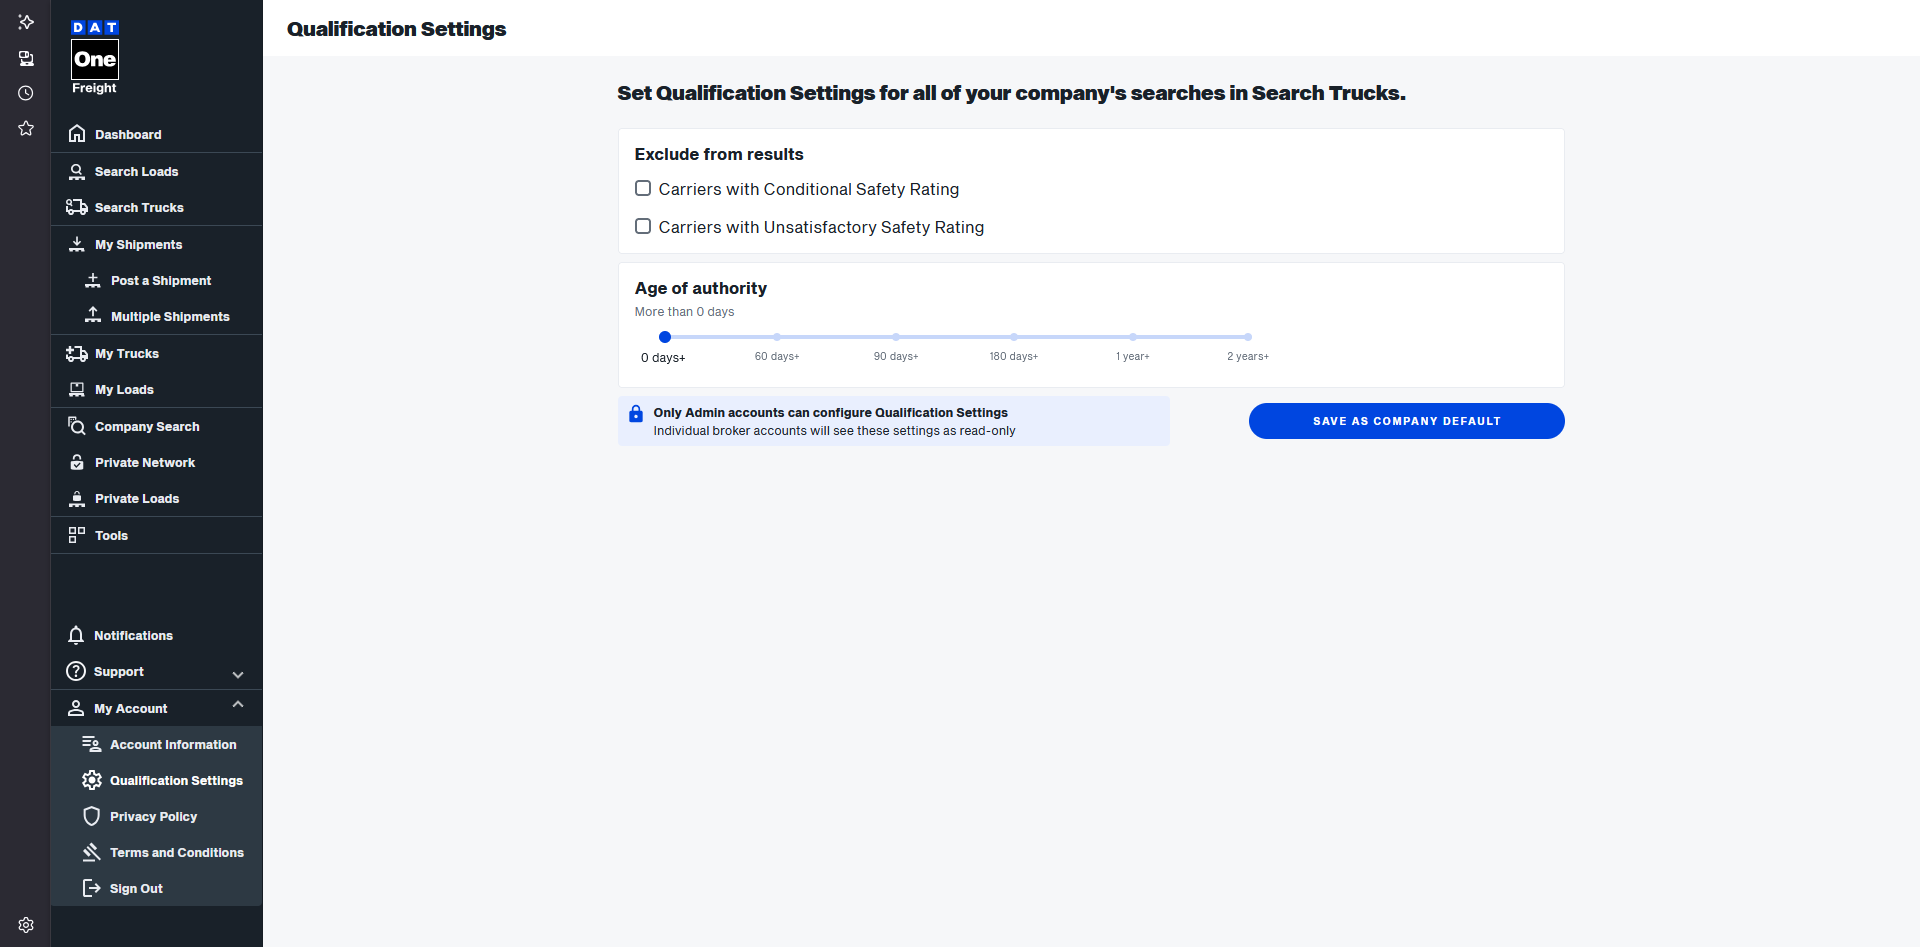Open the settings gear icon at bottom left

26,925
